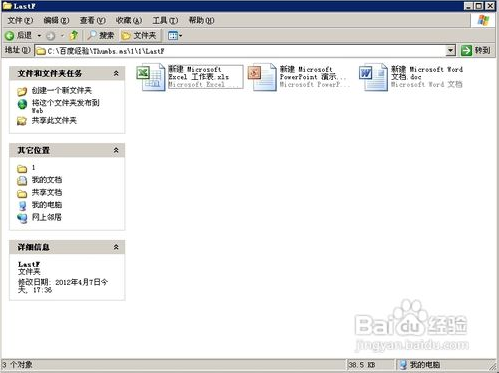The image size is (499, 373).
Task: Click the 共享文档 folder icon
Action: click(x=22, y=193)
